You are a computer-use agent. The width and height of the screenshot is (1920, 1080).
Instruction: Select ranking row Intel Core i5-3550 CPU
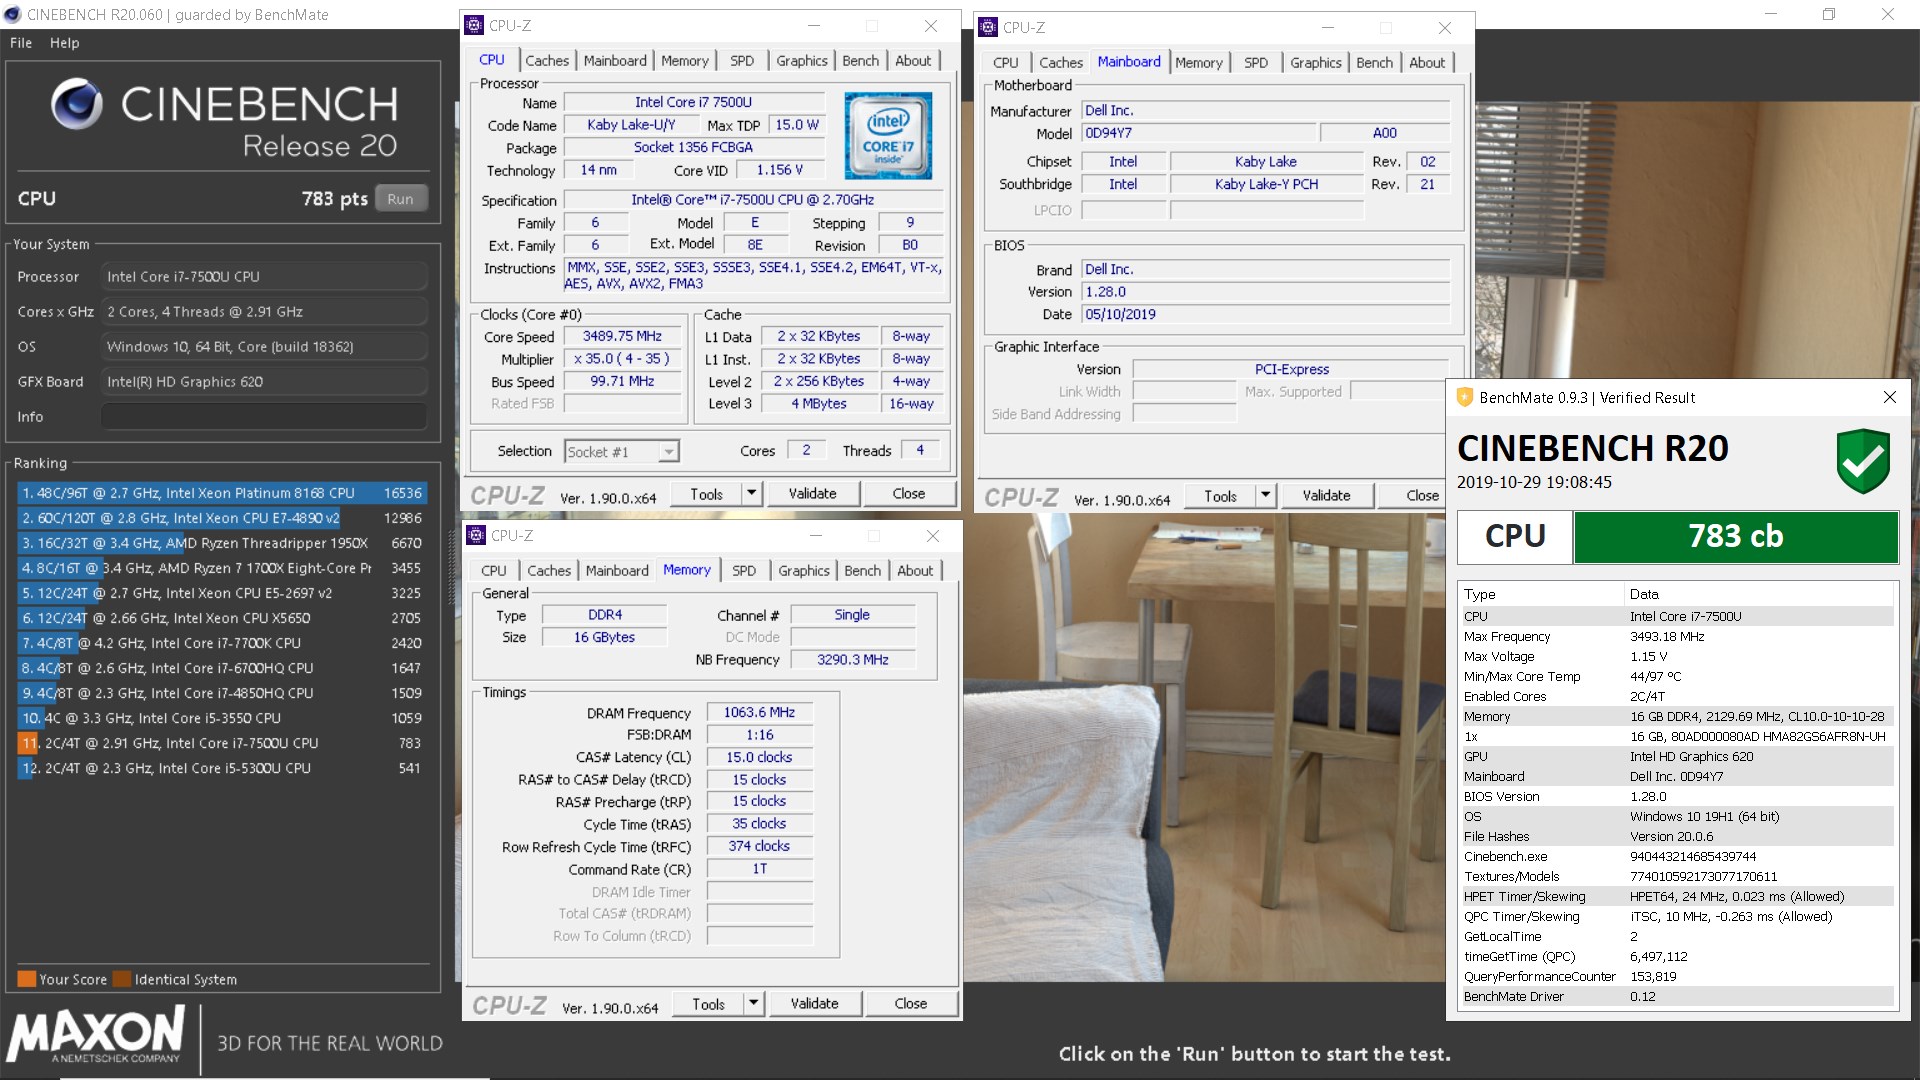click(222, 718)
